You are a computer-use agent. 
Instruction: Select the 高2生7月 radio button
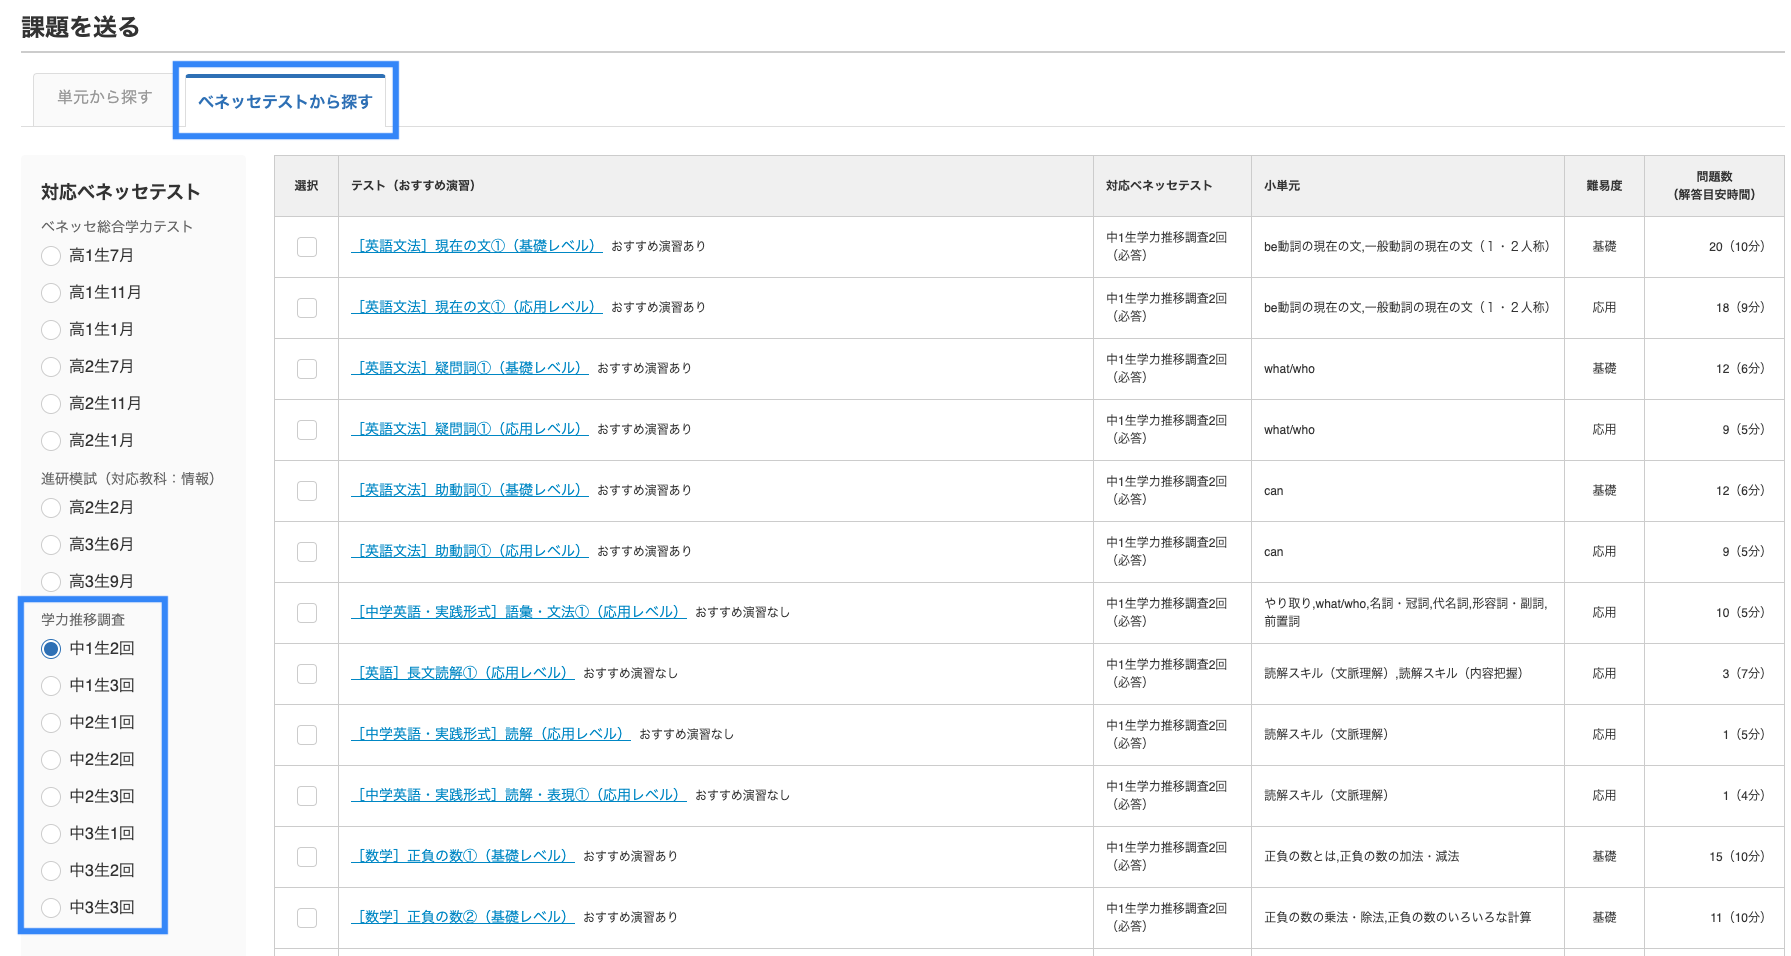point(51,367)
